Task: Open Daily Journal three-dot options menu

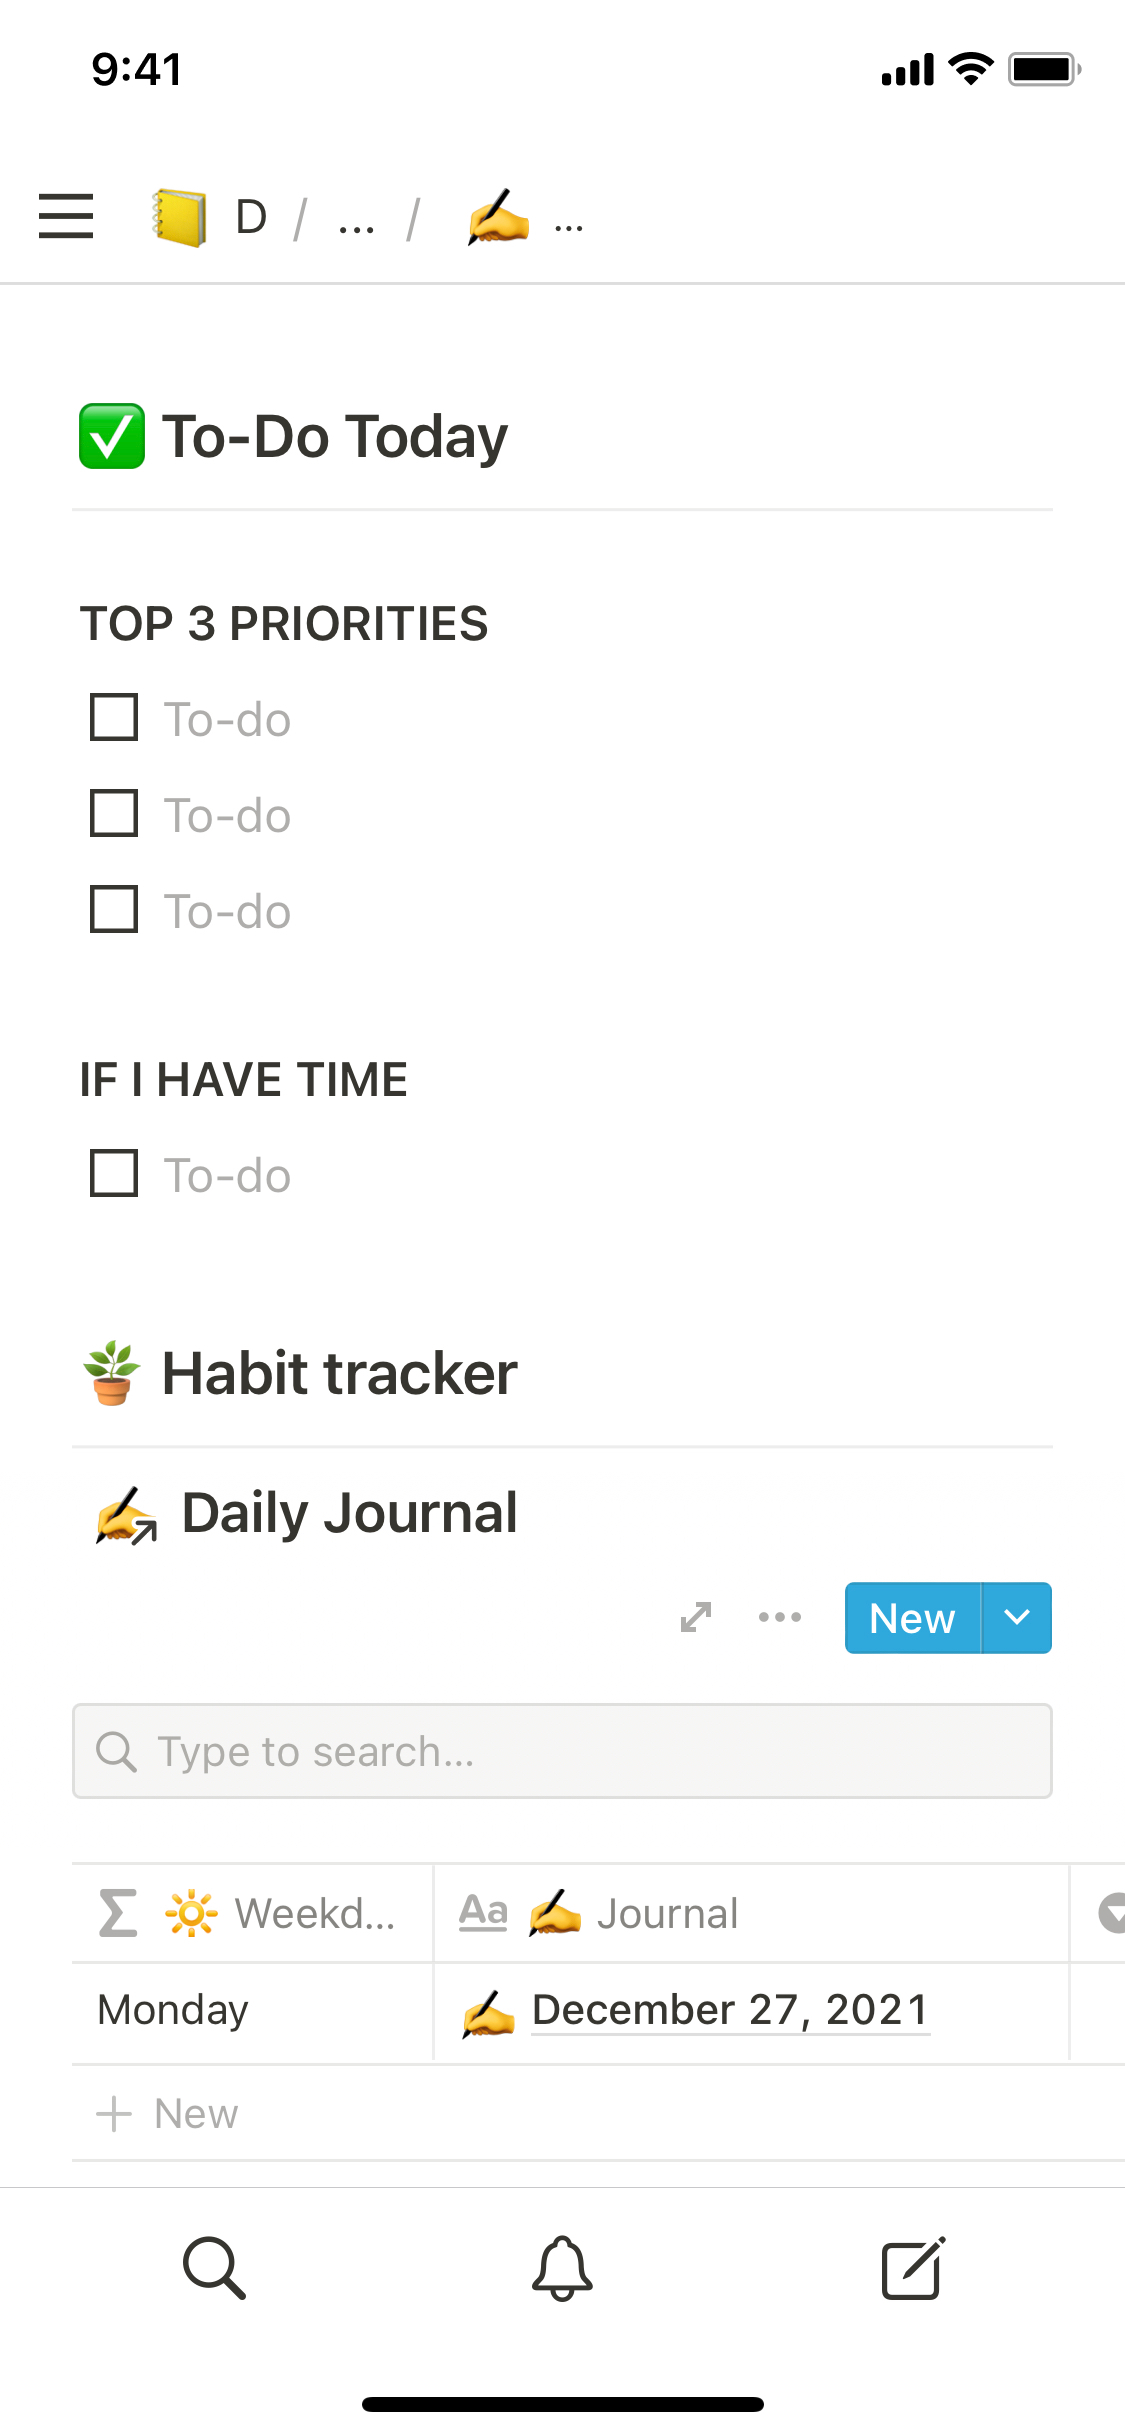Action: click(780, 1617)
